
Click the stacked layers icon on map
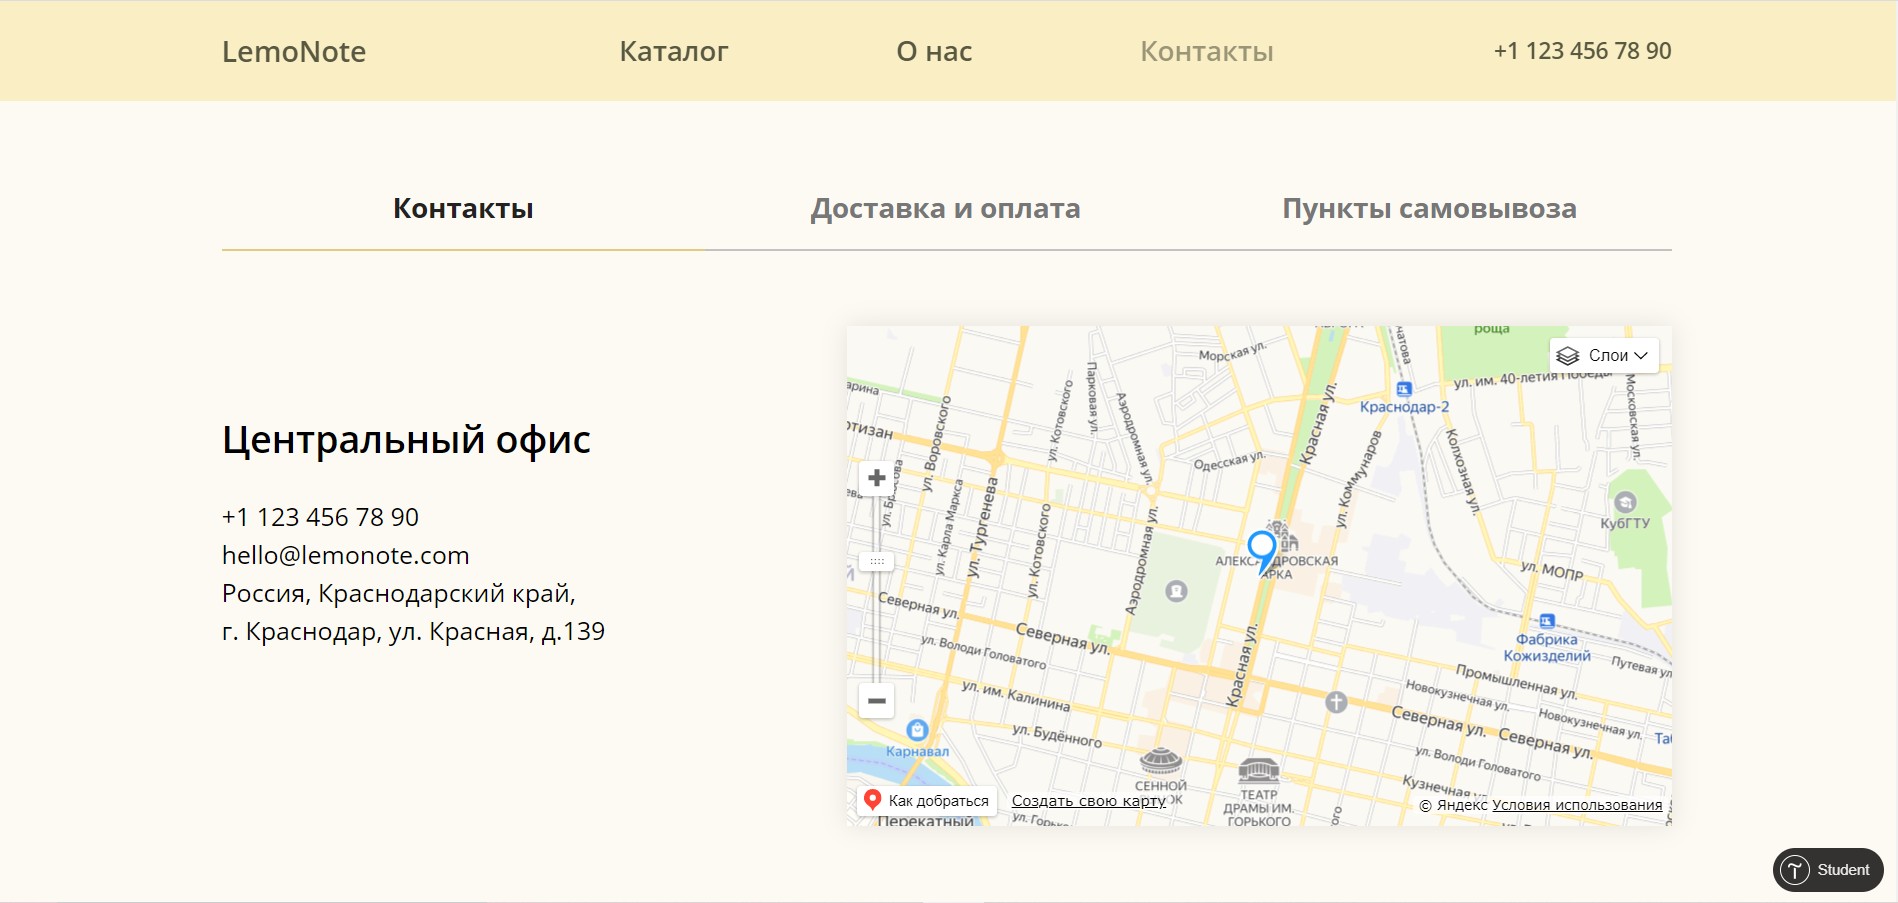point(1568,356)
